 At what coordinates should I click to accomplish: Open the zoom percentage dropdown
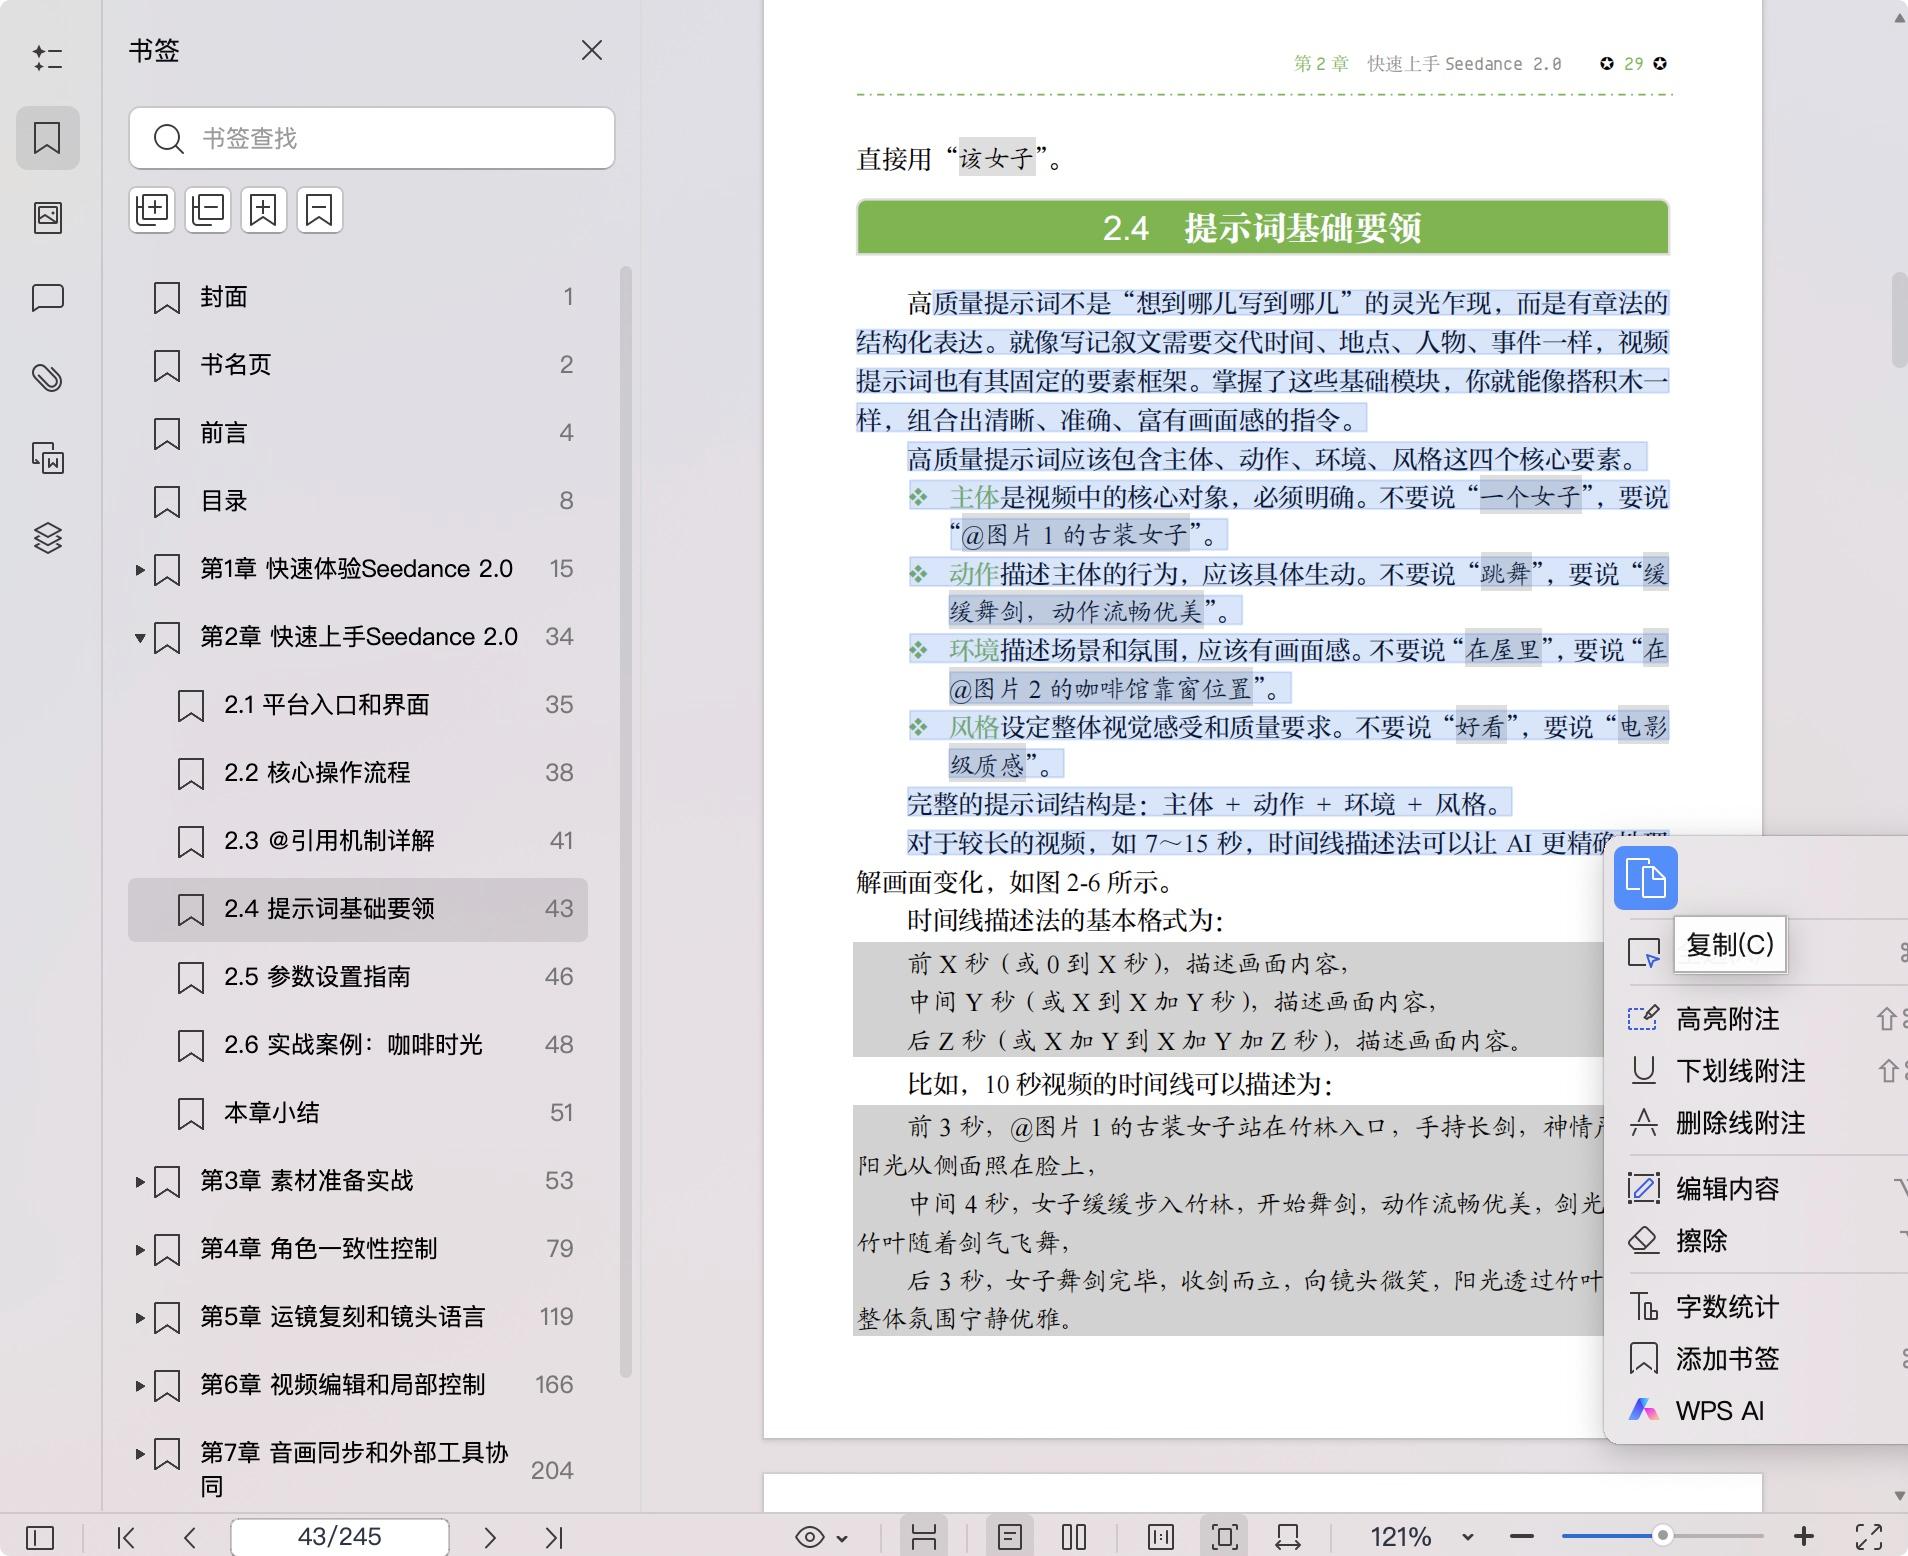tap(1467, 1537)
